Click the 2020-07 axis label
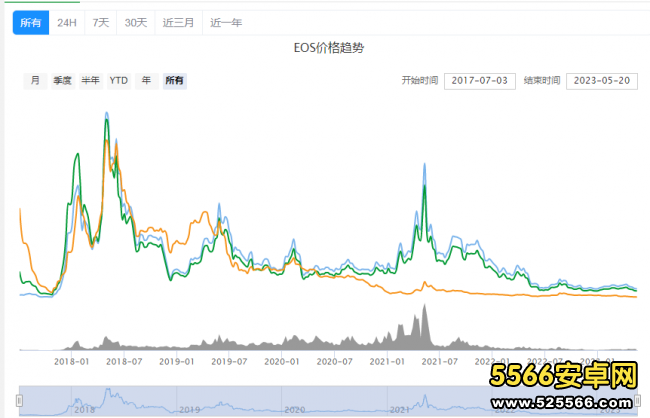The width and height of the screenshot is (650, 418). (335, 362)
